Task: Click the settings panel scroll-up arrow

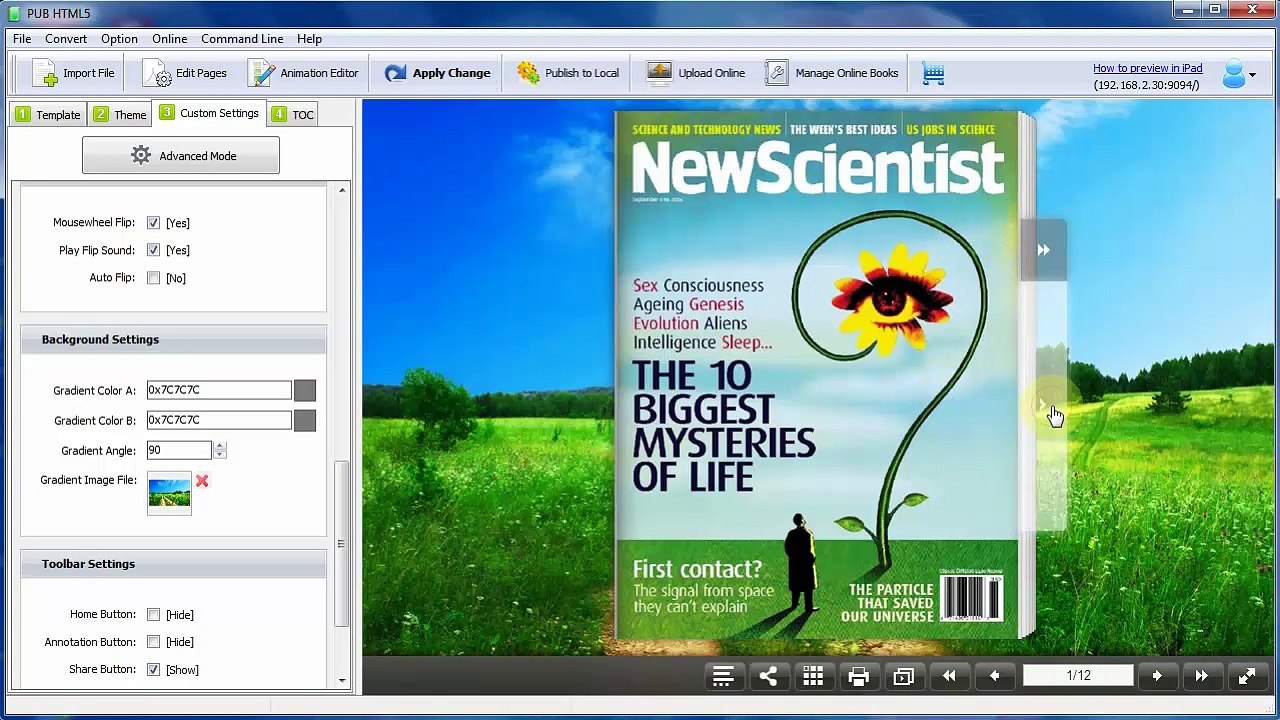Action: tap(342, 190)
